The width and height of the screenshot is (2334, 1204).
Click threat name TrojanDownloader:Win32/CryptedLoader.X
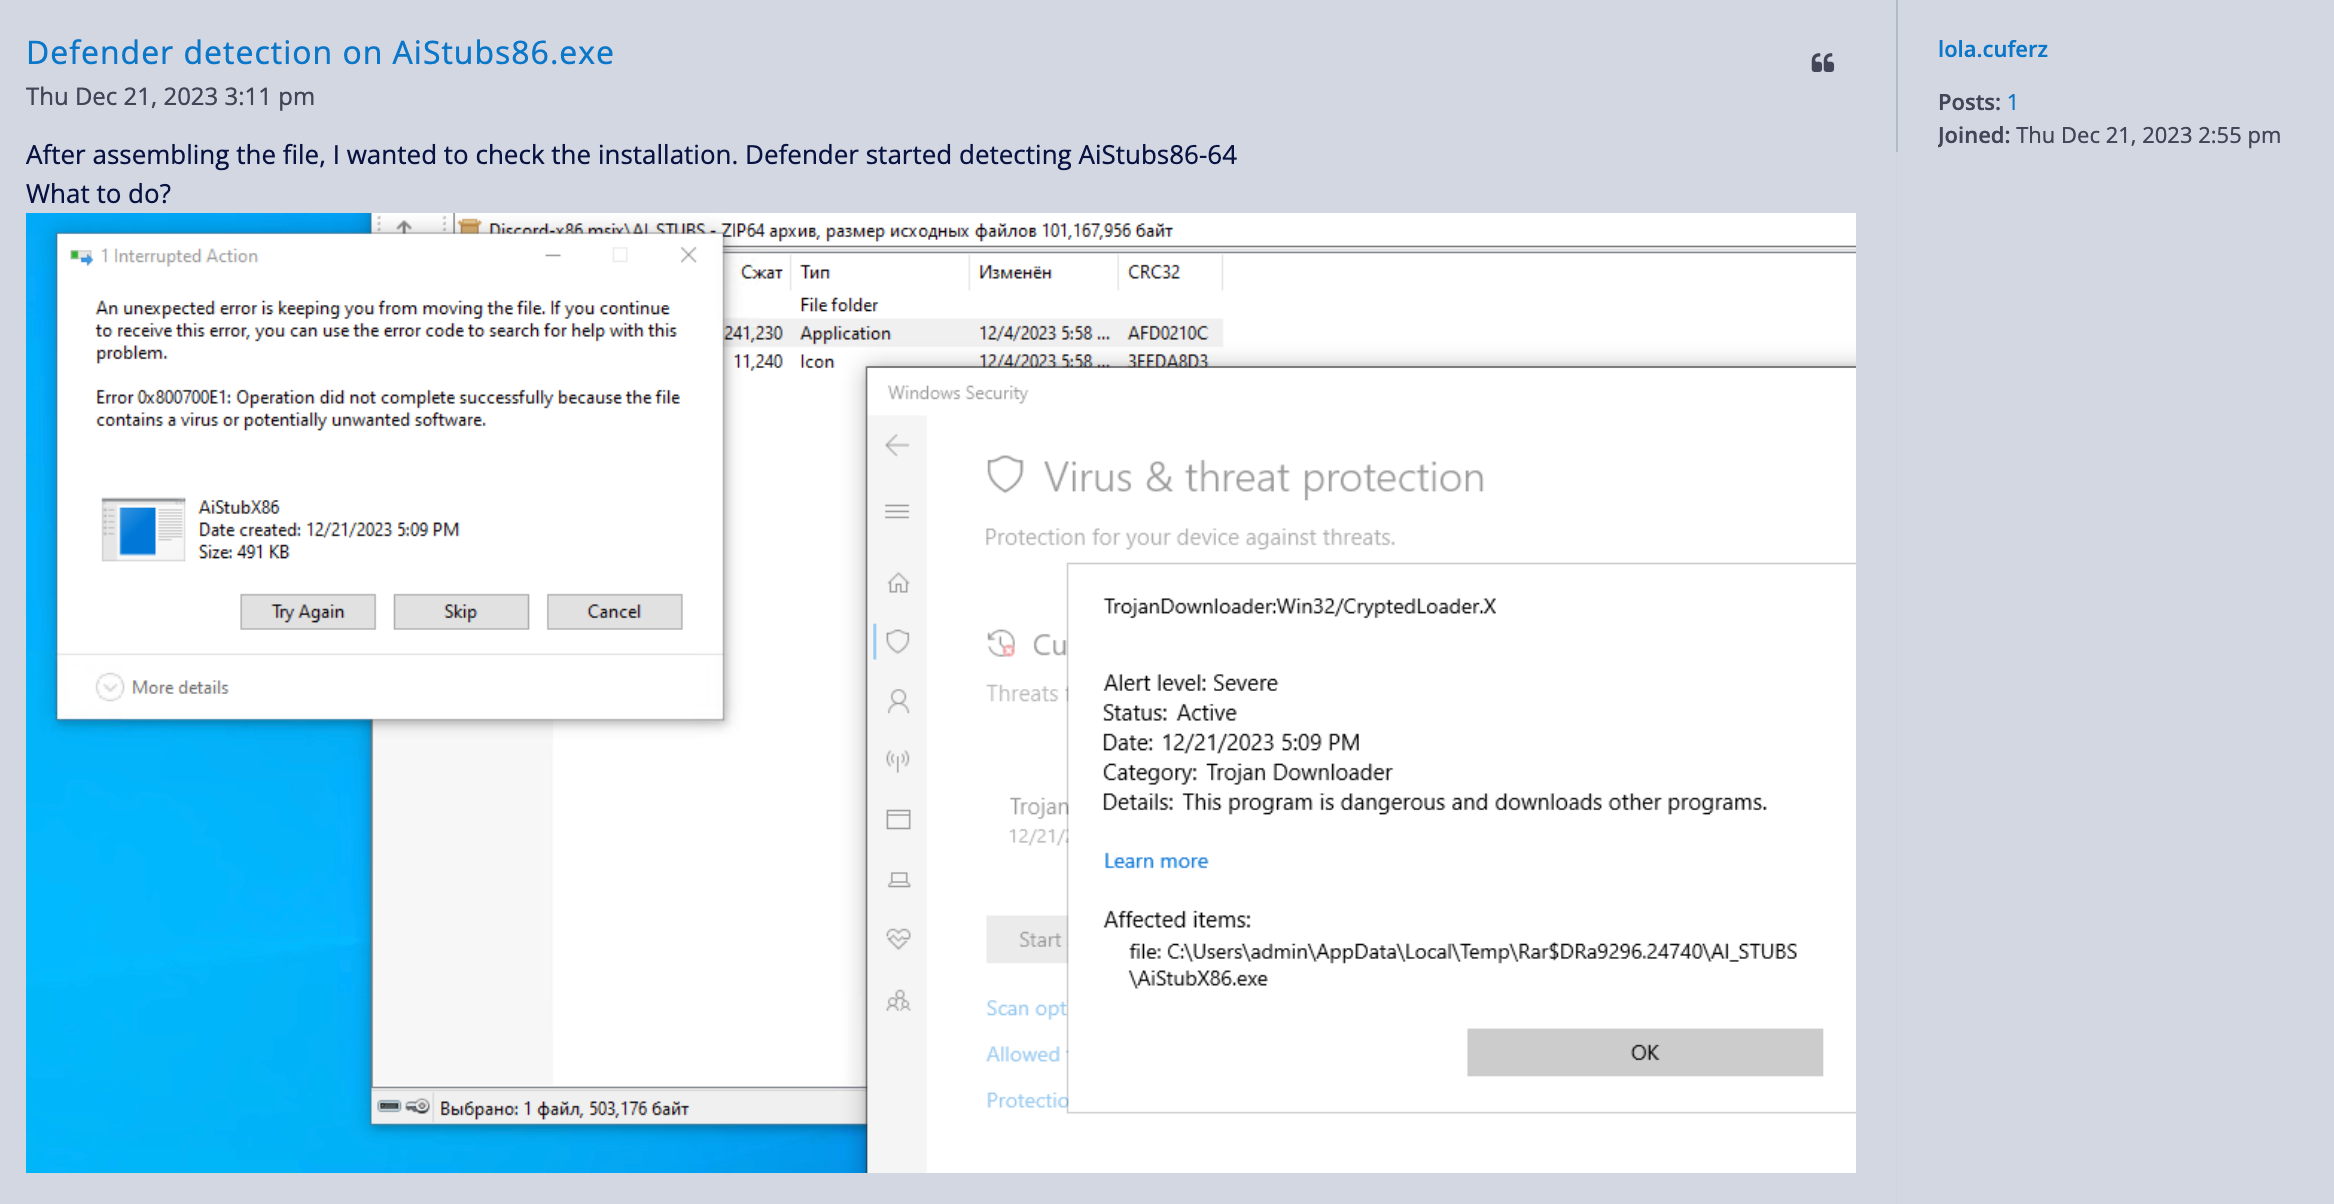1299,607
